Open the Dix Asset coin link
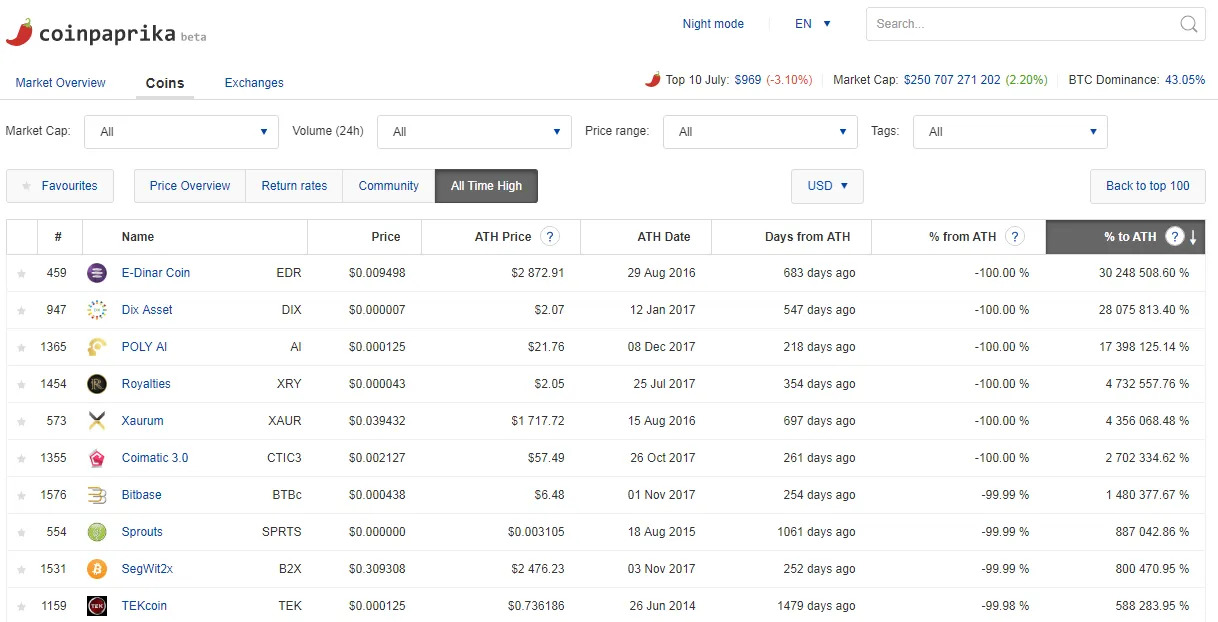This screenshot has width=1218, height=622. click(x=147, y=310)
